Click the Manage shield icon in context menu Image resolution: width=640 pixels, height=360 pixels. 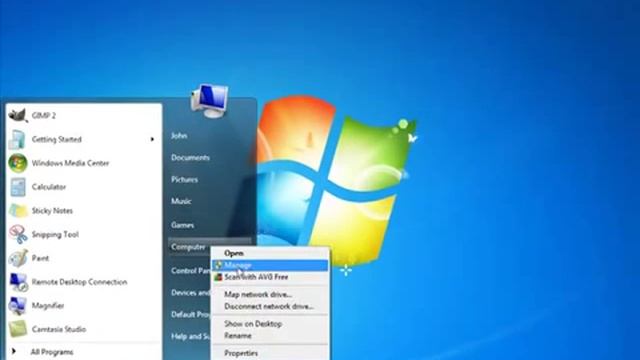(218, 265)
